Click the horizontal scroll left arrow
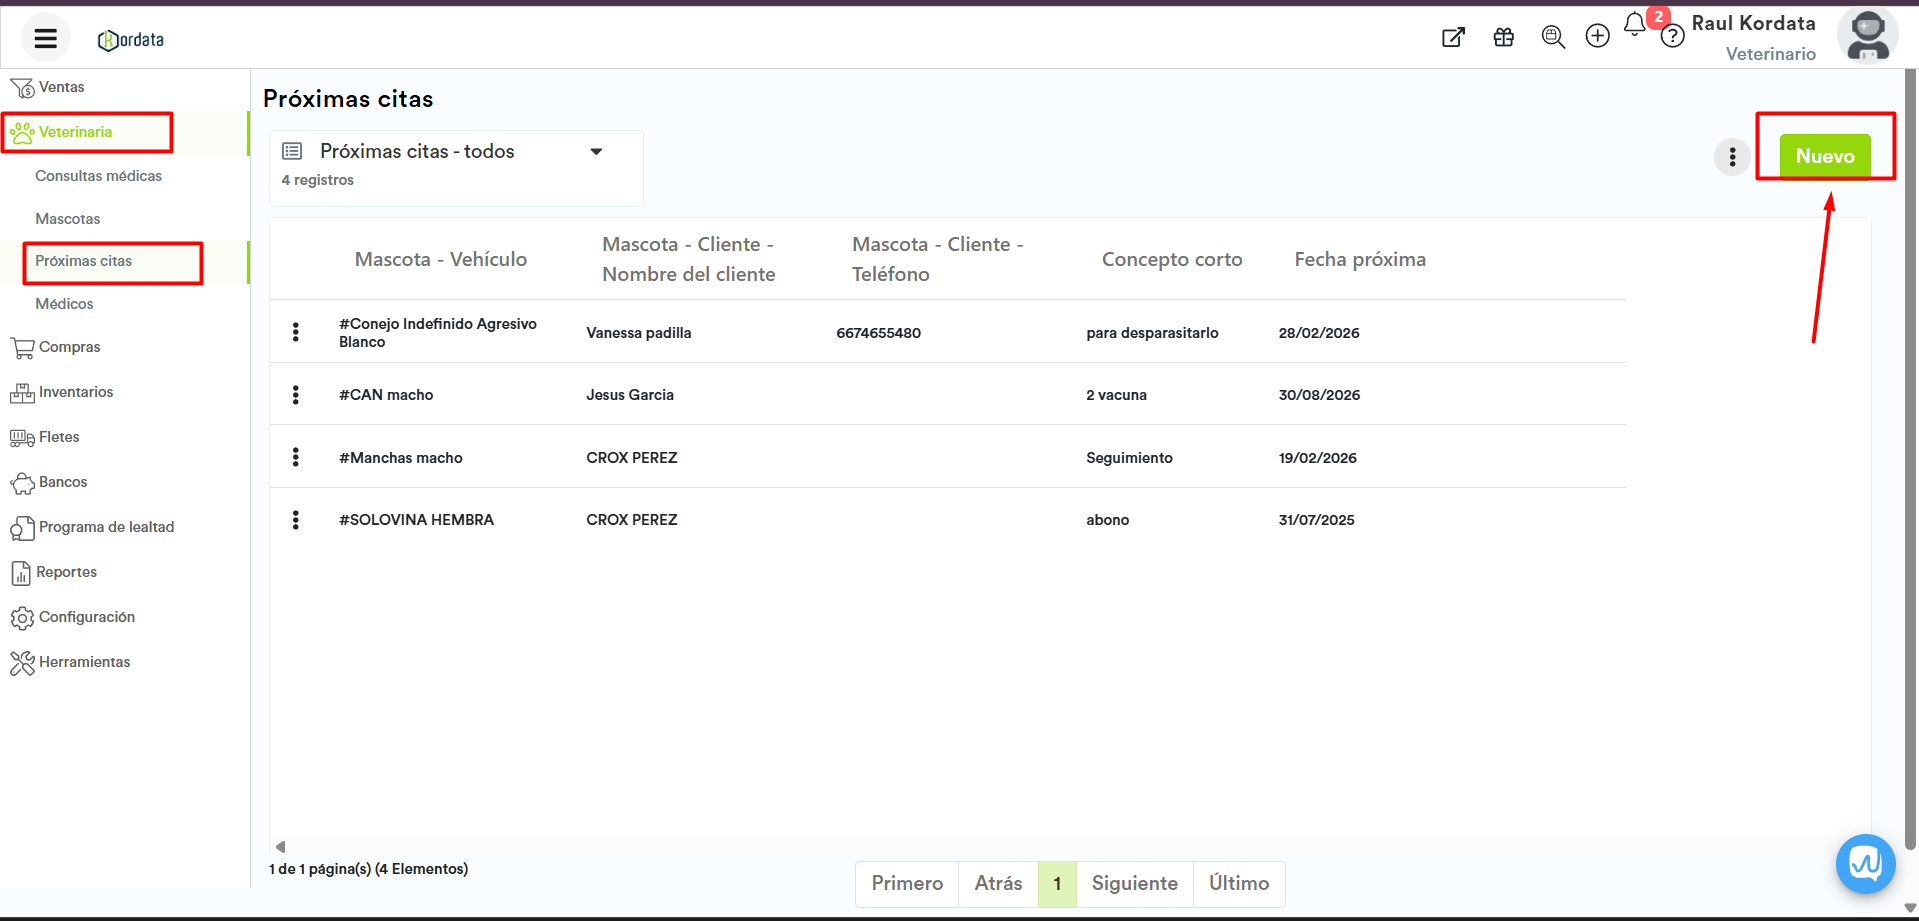1919x921 pixels. (281, 846)
